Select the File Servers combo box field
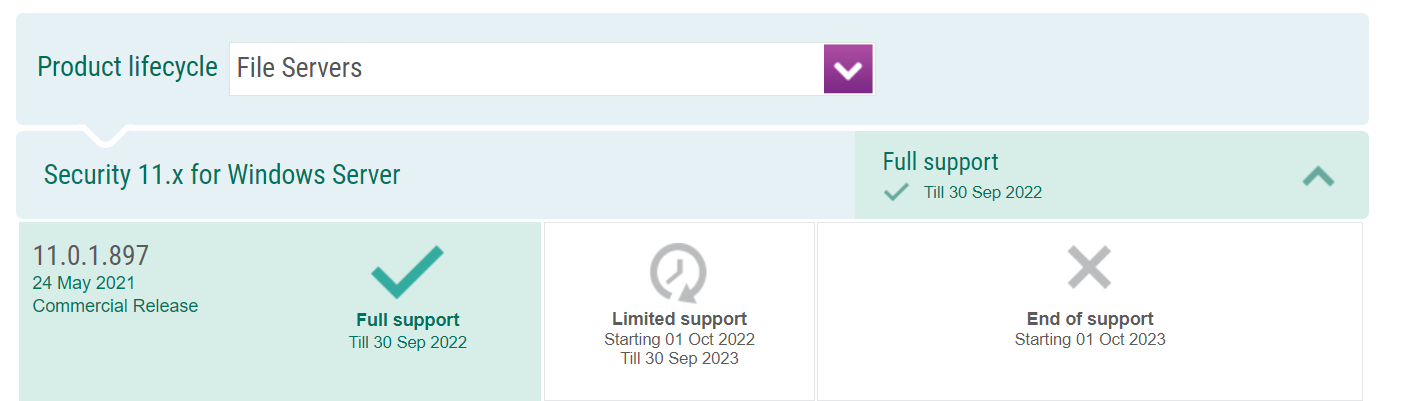The width and height of the screenshot is (1402, 401). click(551, 69)
